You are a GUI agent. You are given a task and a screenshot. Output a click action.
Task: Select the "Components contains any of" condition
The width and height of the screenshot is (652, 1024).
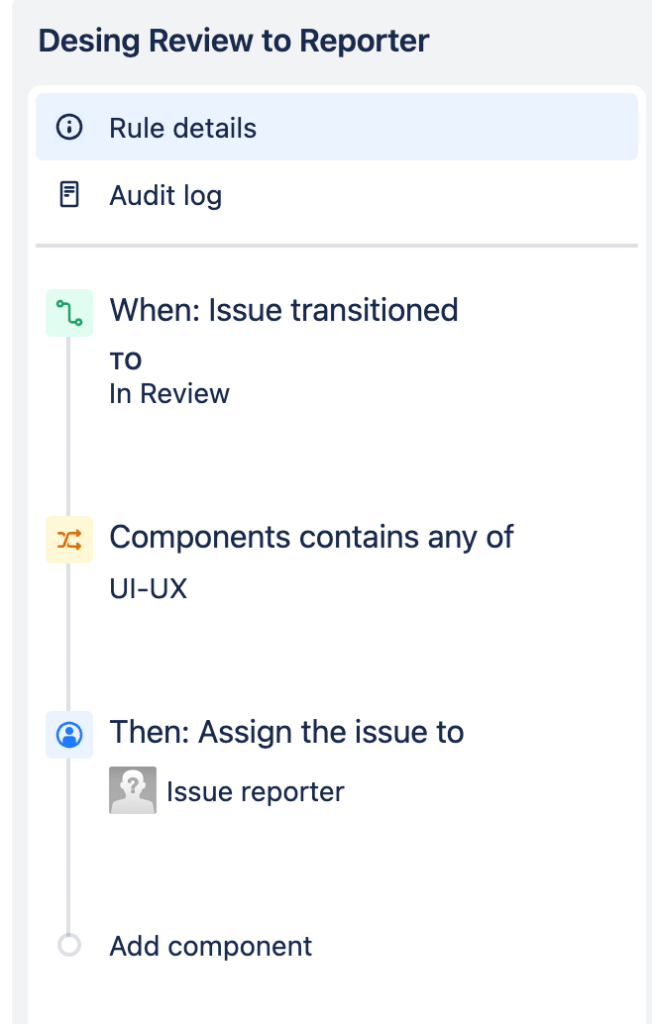click(x=311, y=537)
